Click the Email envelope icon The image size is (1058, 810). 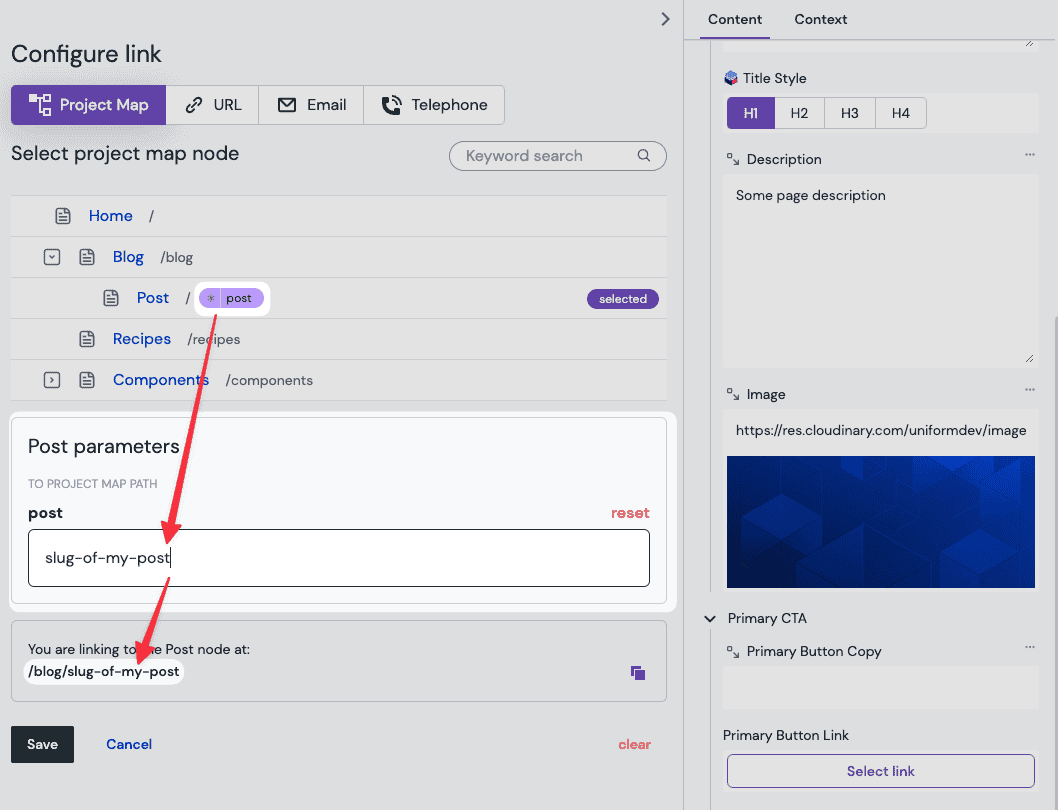coord(287,105)
